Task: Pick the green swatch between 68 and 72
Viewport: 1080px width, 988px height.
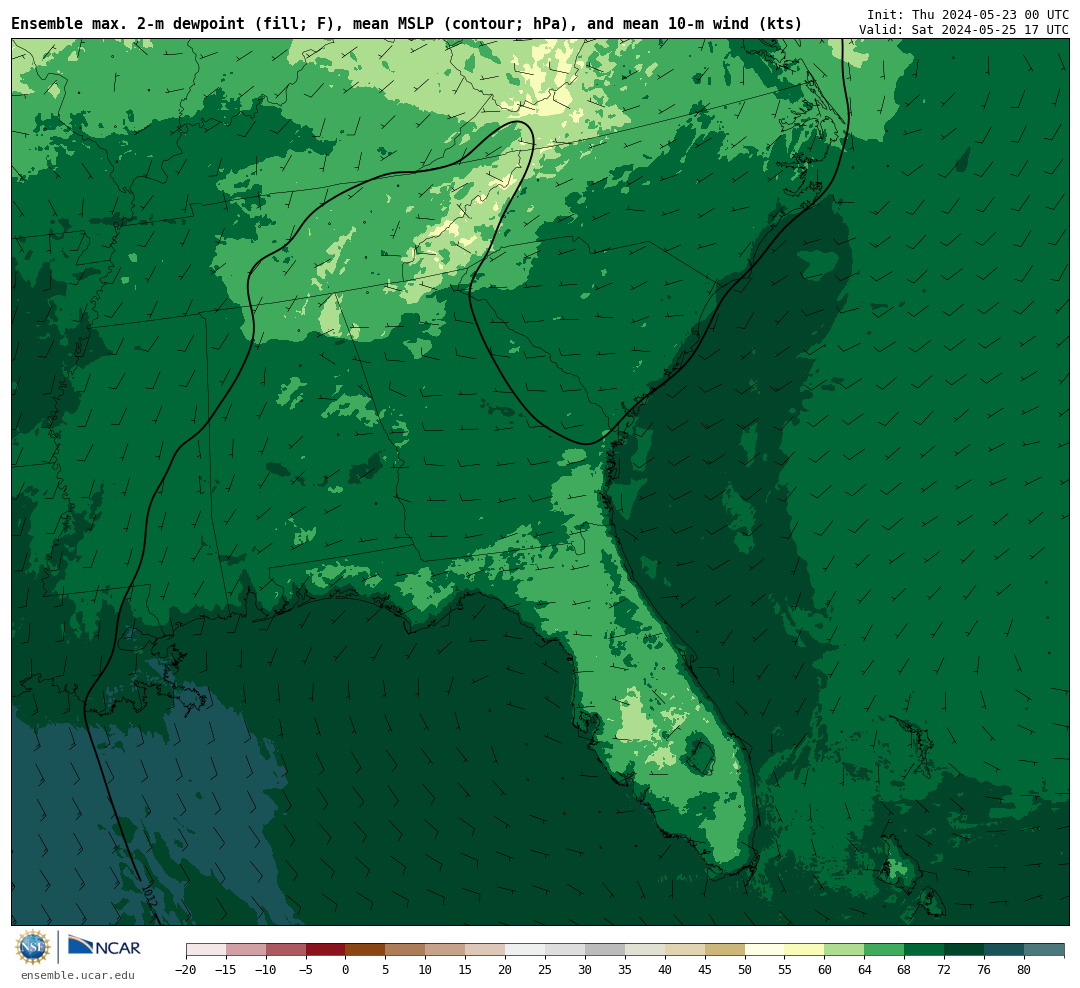Action: click(x=925, y=950)
